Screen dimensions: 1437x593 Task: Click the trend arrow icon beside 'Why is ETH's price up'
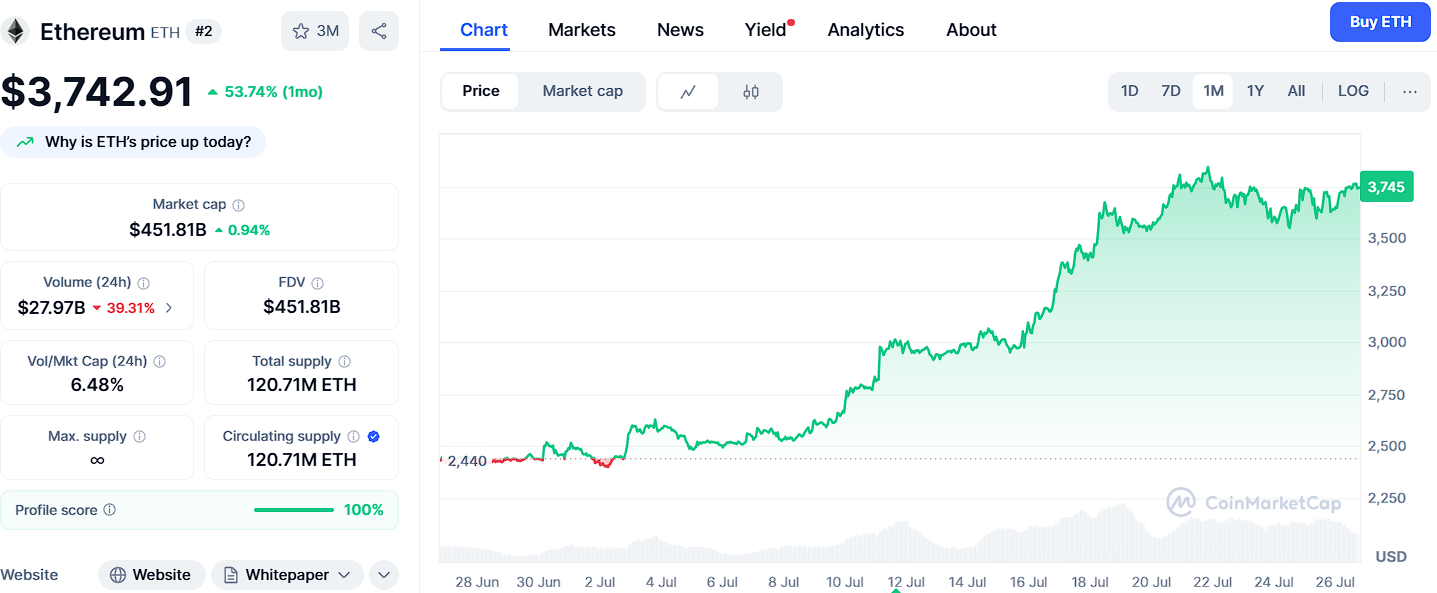25,142
